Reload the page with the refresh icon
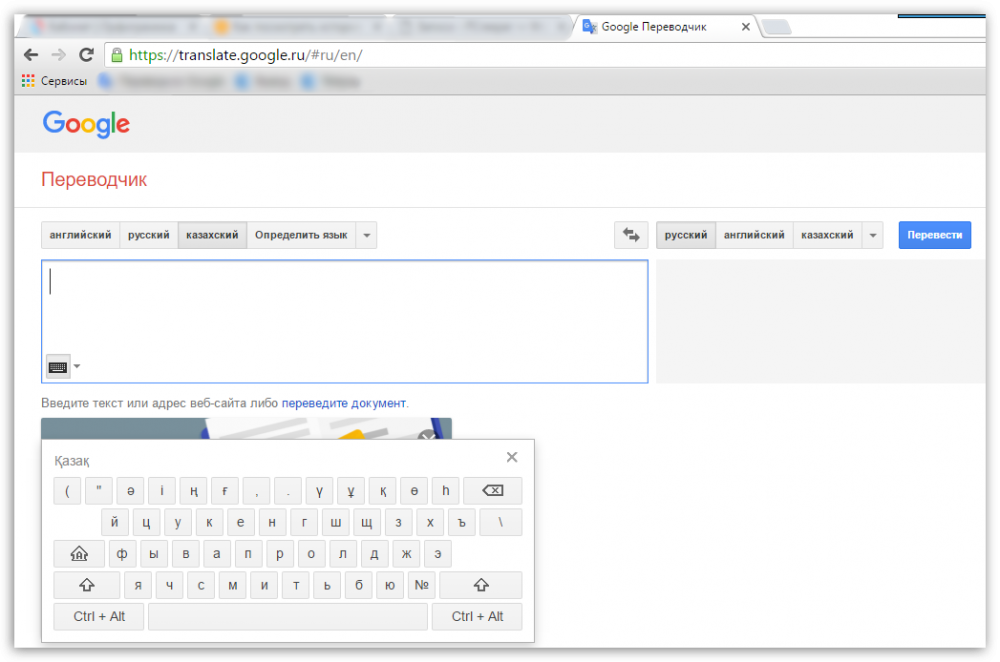This screenshot has height=662, width=1000. tap(86, 55)
